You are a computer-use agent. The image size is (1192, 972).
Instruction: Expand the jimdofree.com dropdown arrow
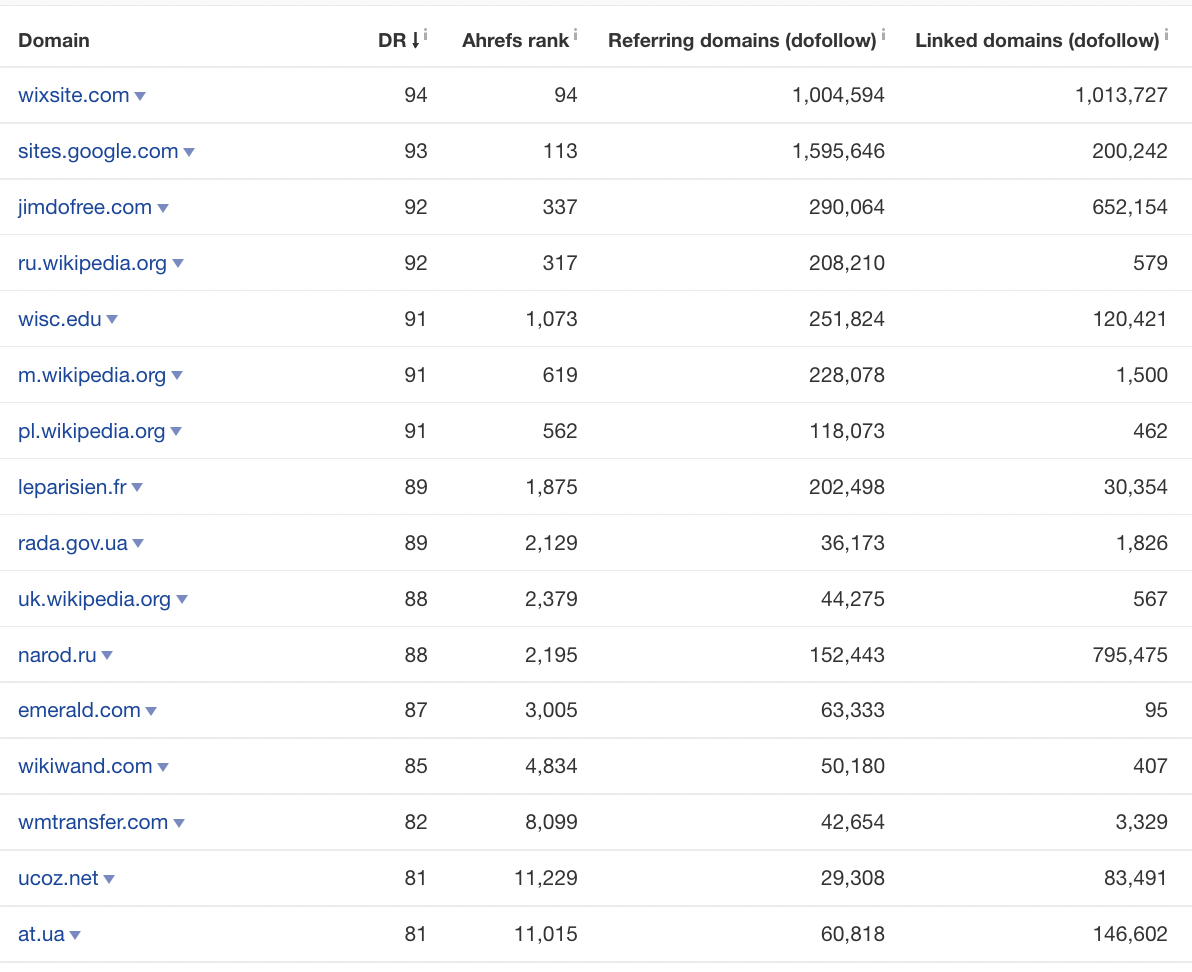[x=163, y=208]
